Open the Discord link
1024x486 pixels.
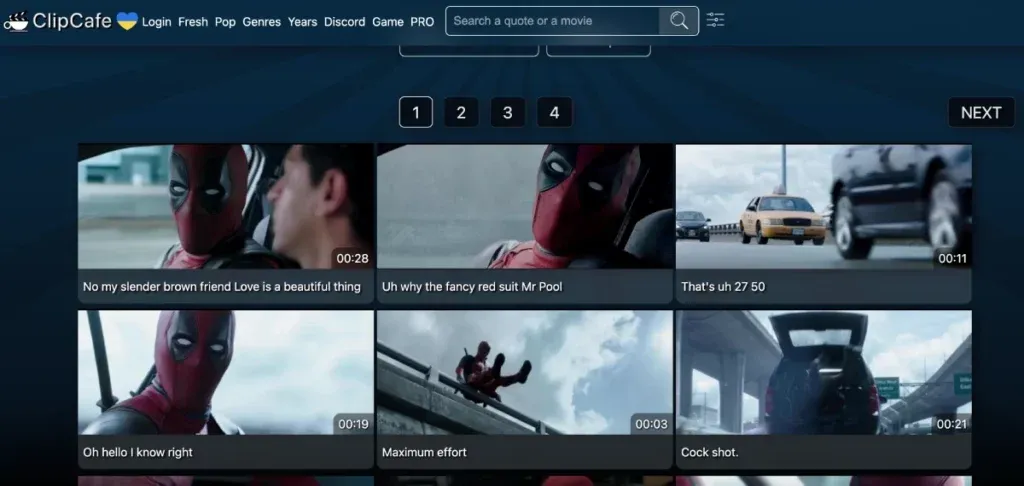(x=345, y=22)
